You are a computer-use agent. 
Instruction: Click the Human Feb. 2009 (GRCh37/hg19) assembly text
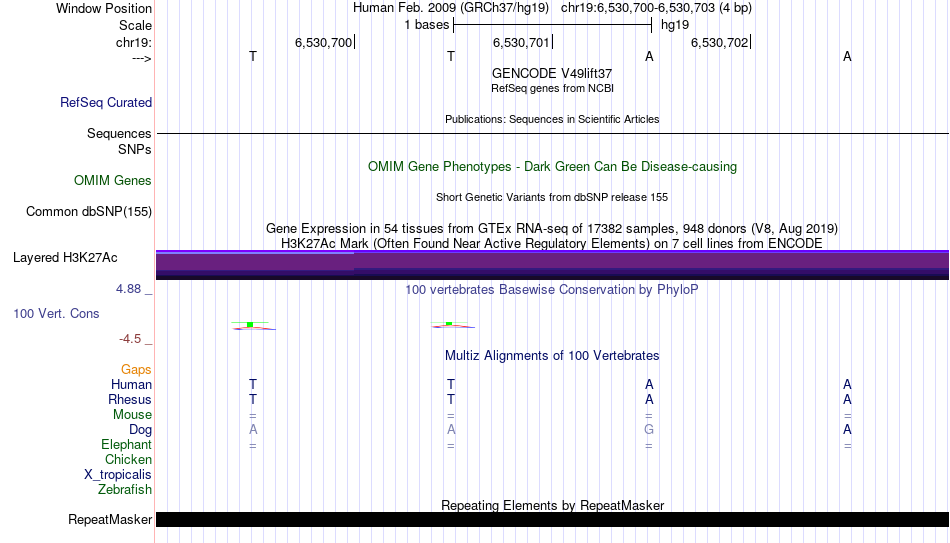pyautogui.click(x=451, y=8)
